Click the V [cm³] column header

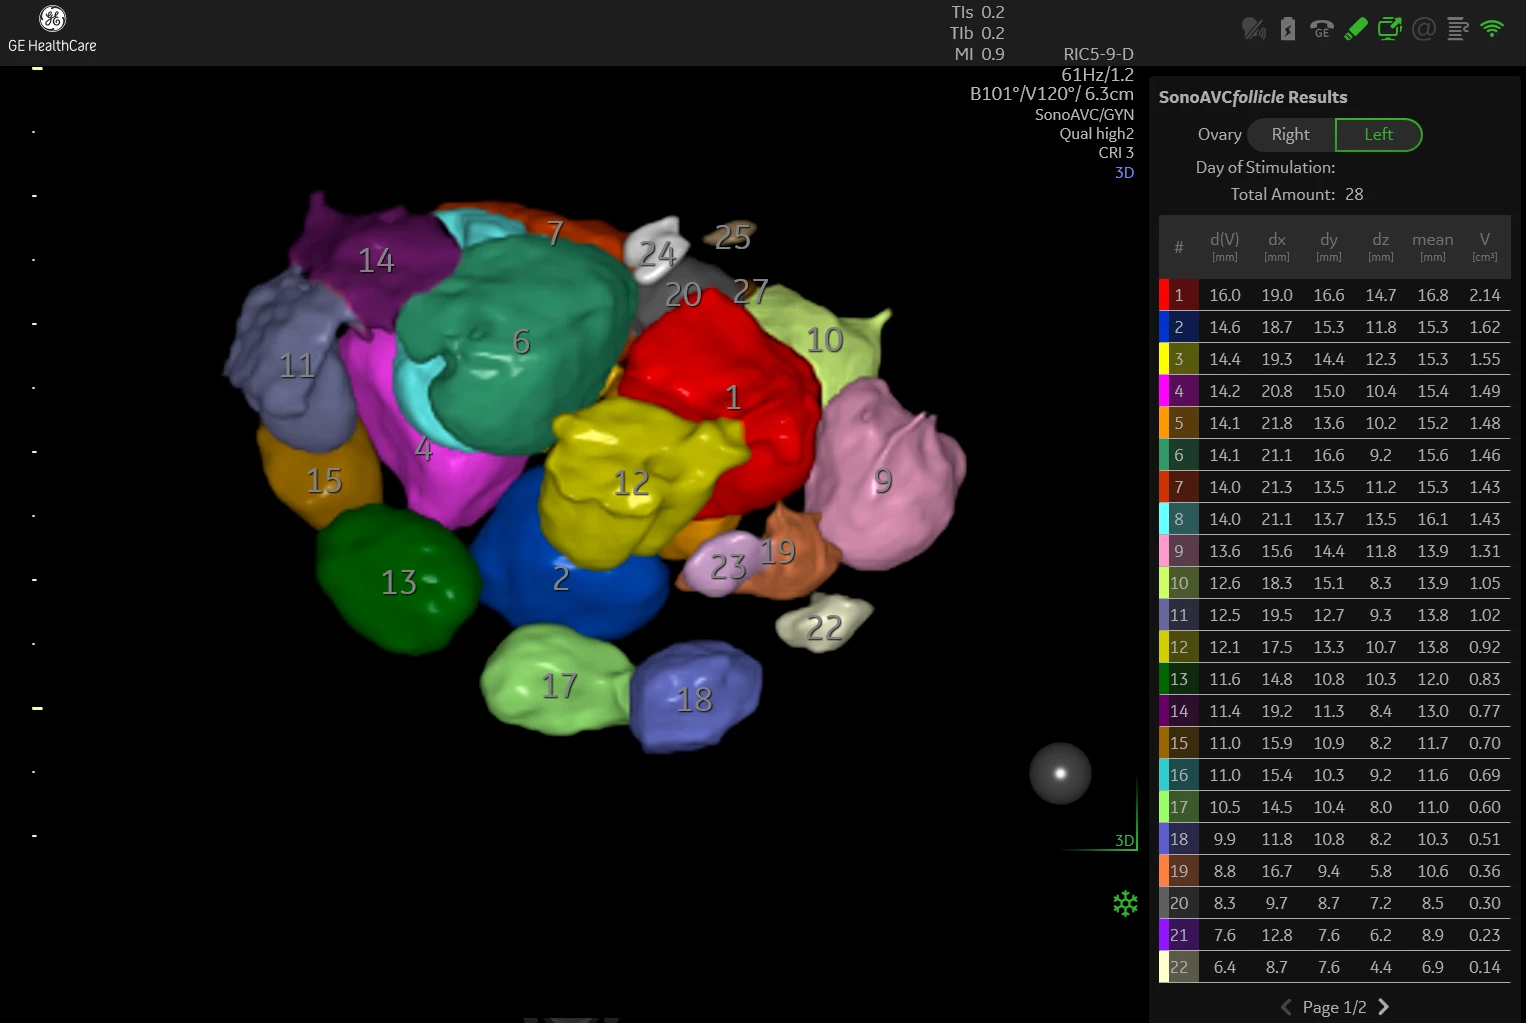click(x=1485, y=247)
